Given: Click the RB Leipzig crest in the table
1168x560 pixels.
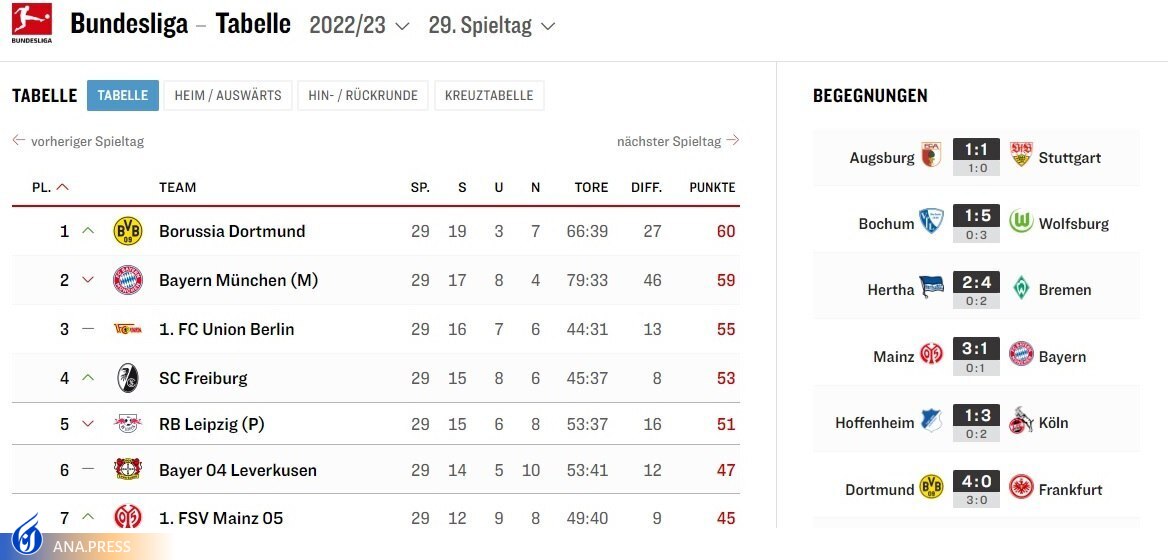Looking at the screenshot, I should 128,424.
